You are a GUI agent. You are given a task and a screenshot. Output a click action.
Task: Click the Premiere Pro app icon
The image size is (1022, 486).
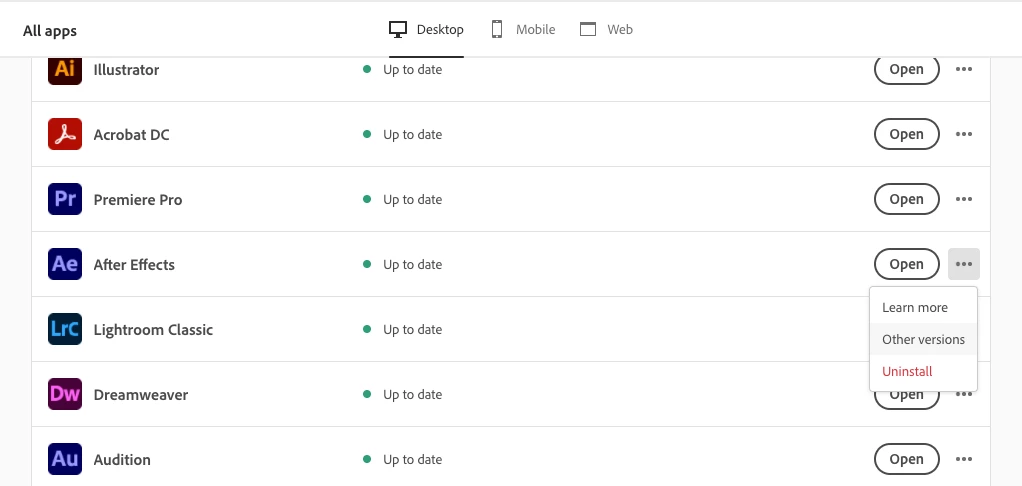pos(65,199)
